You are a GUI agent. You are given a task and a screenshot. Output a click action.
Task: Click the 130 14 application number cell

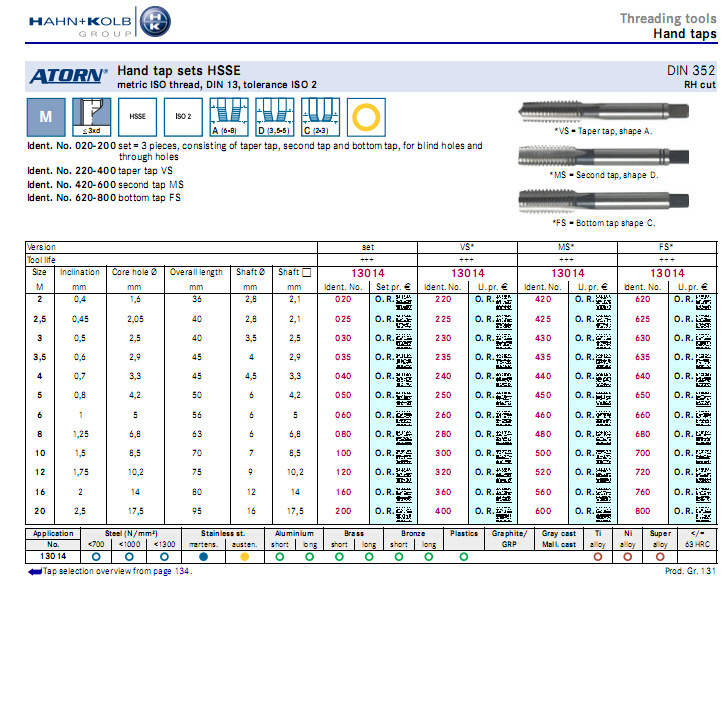click(x=53, y=556)
